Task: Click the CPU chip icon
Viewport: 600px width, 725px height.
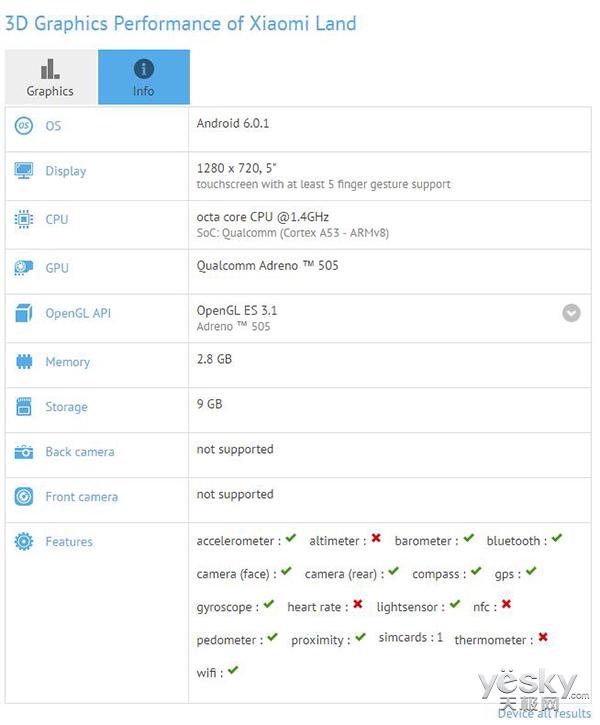Action: pyautogui.click(x=24, y=219)
